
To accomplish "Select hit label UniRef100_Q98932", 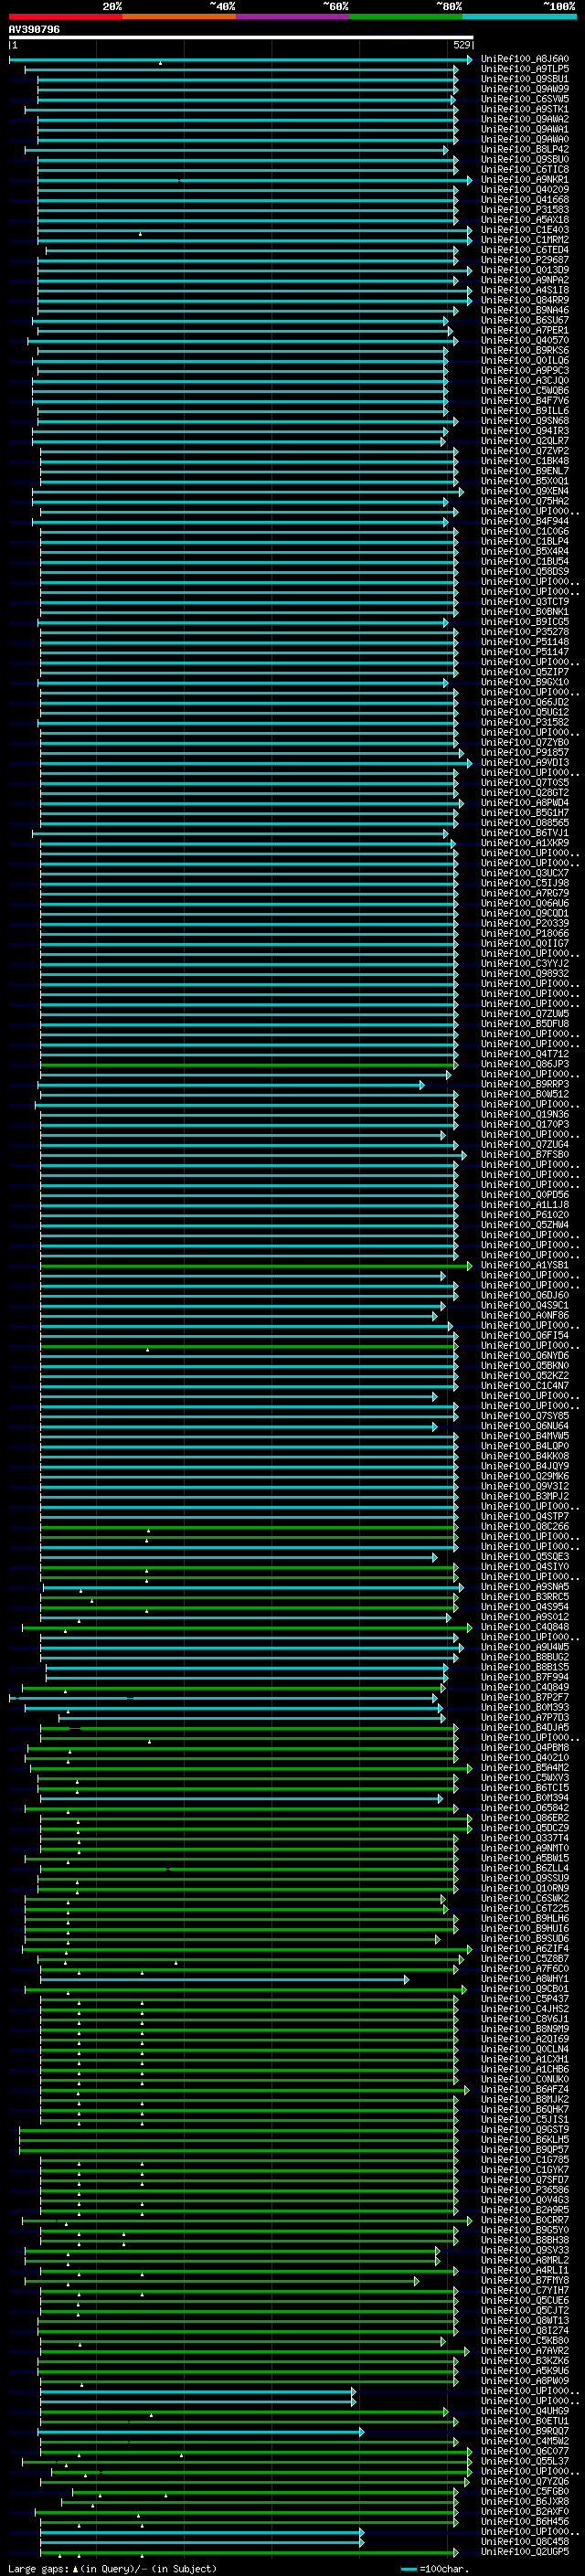I will tap(525, 974).
